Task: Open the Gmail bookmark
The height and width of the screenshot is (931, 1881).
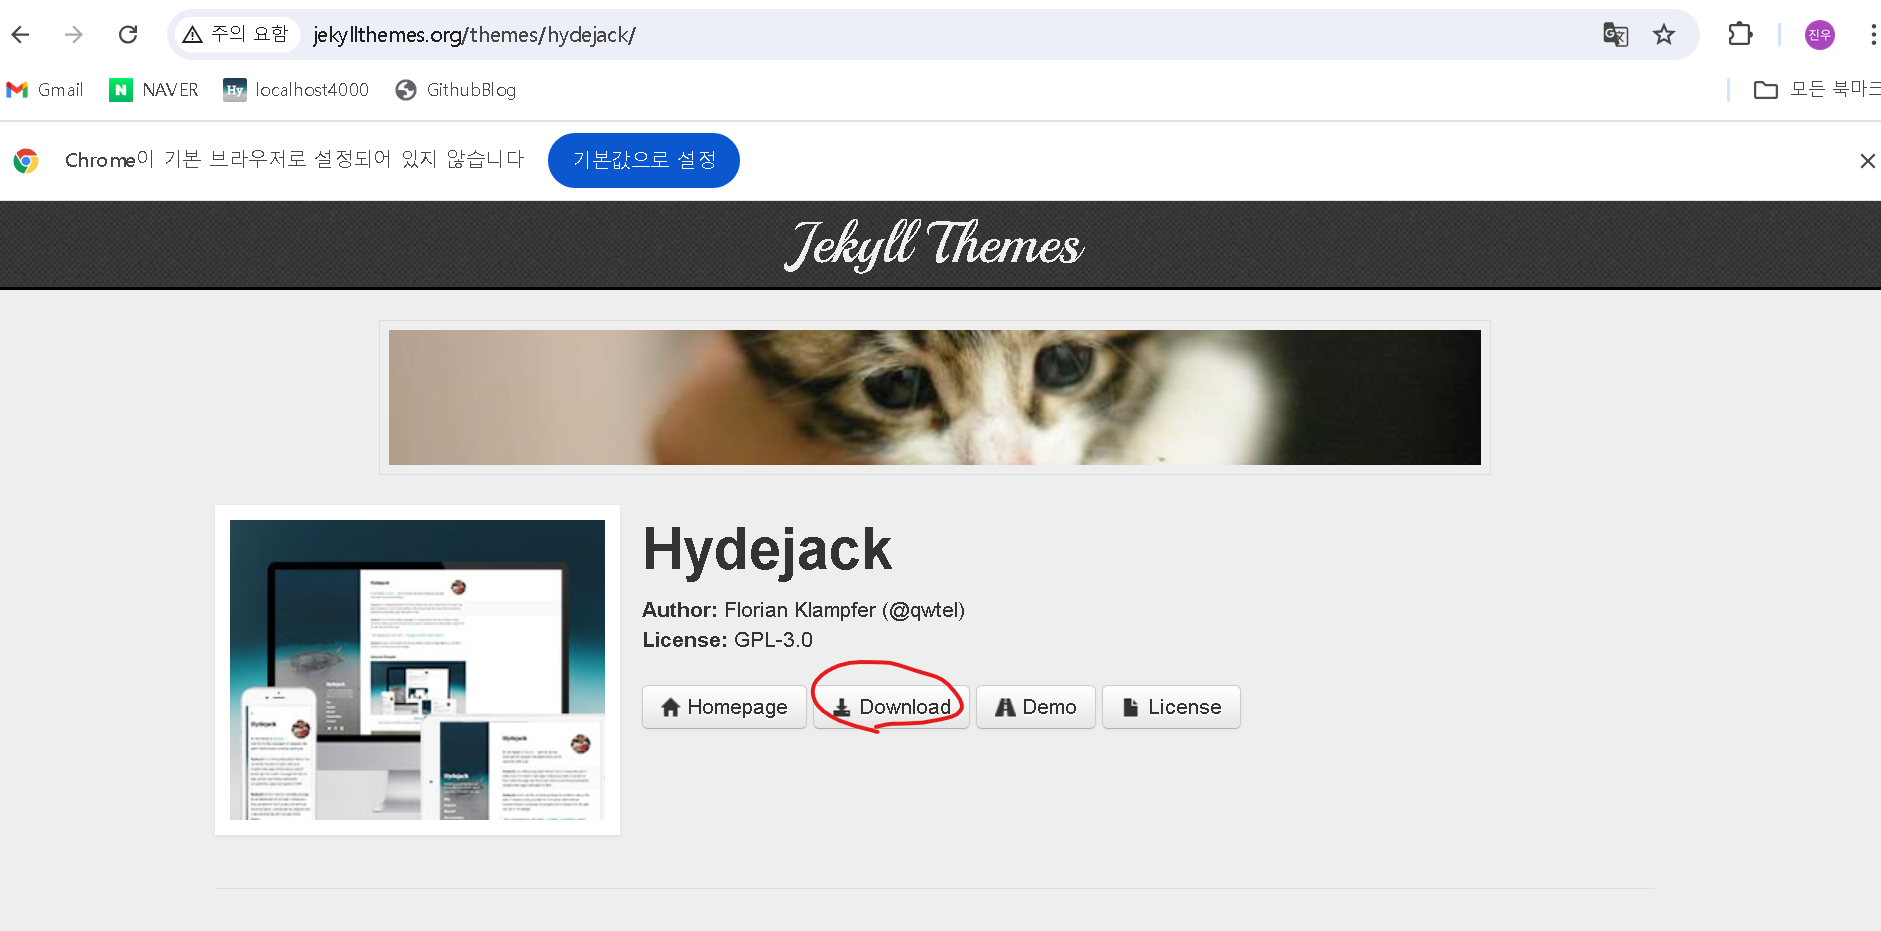Action: point(45,90)
